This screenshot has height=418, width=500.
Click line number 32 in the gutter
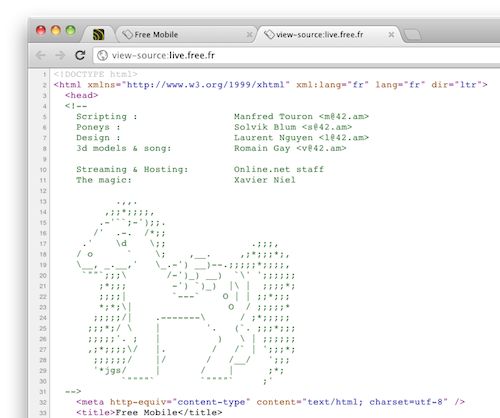click(43, 402)
